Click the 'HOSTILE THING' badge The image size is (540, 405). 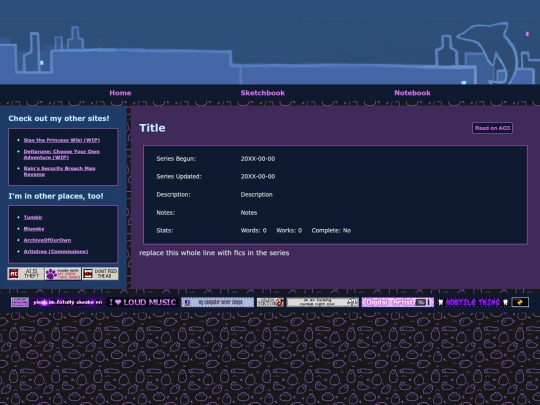point(472,302)
